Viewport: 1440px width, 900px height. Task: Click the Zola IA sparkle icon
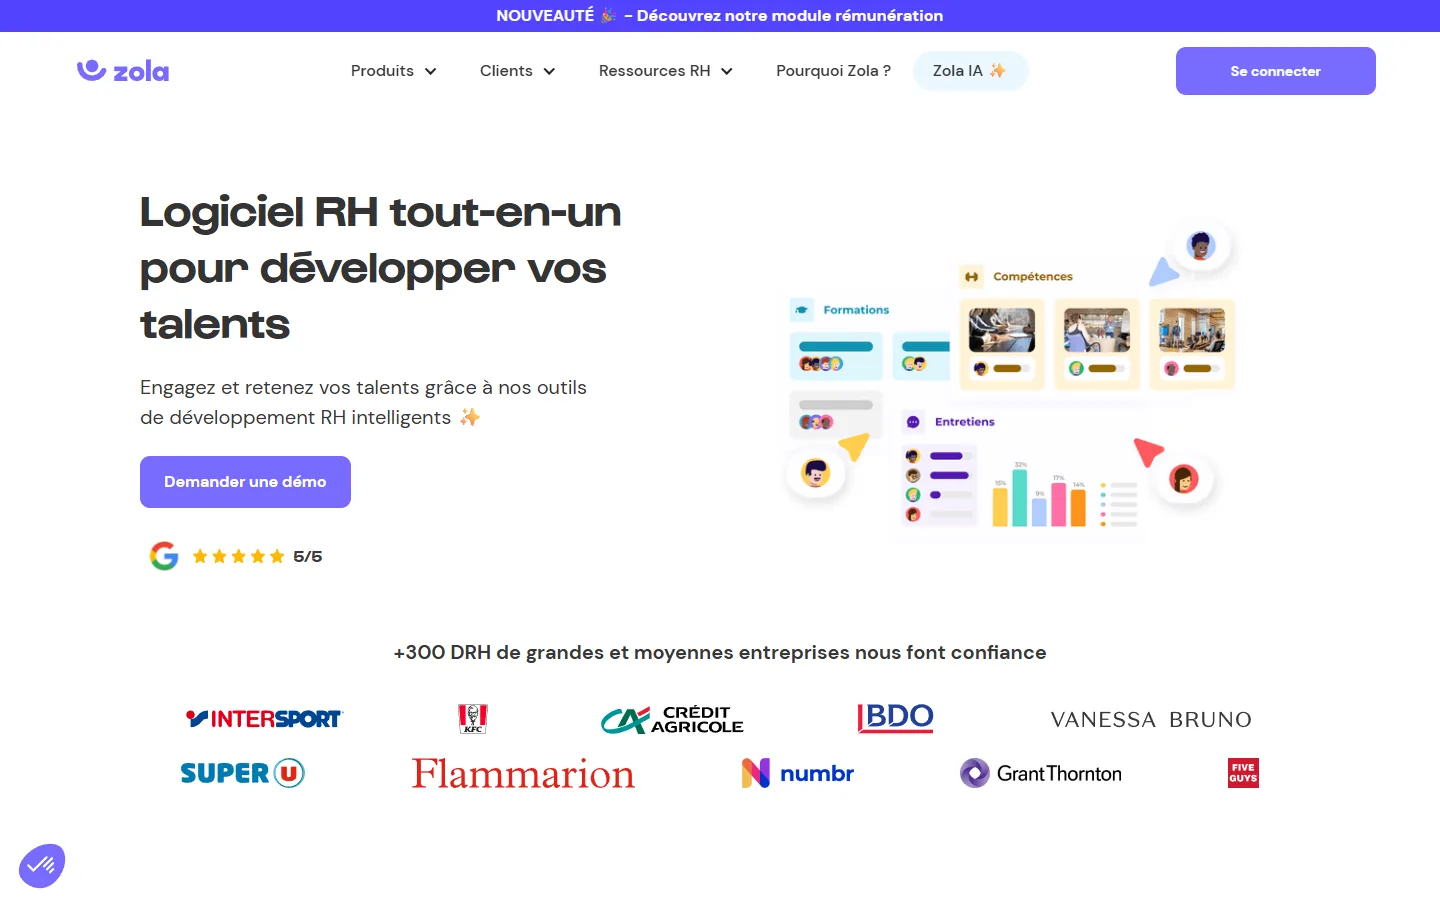point(997,70)
